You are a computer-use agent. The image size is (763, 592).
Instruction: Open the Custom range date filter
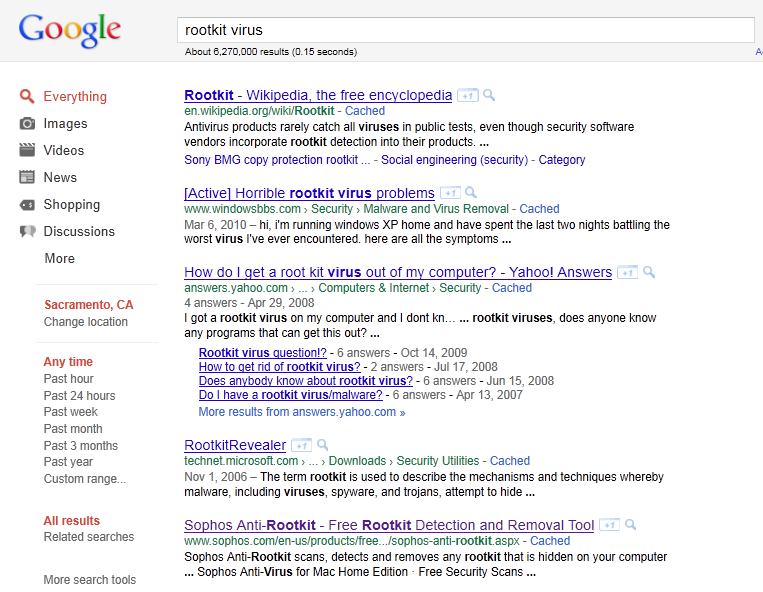85,479
